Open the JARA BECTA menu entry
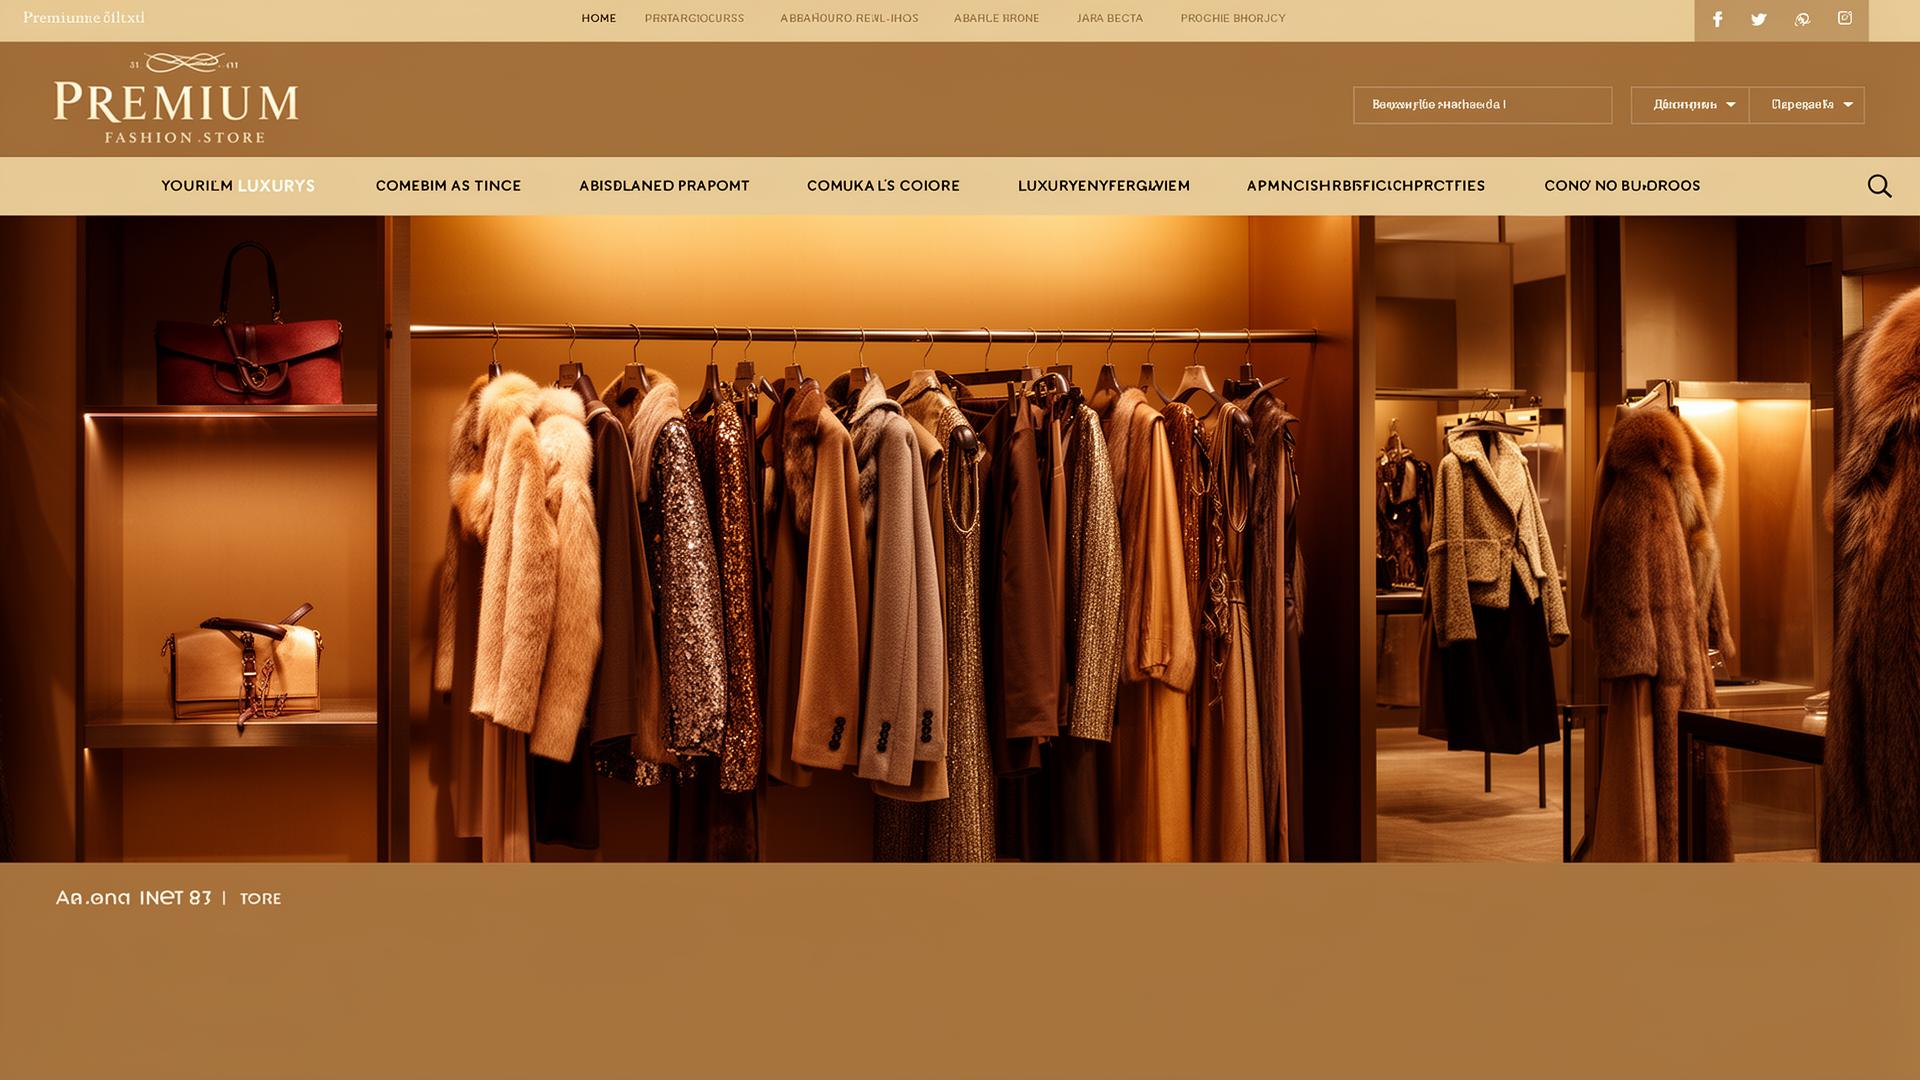 pyautogui.click(x=1110, y=18)
